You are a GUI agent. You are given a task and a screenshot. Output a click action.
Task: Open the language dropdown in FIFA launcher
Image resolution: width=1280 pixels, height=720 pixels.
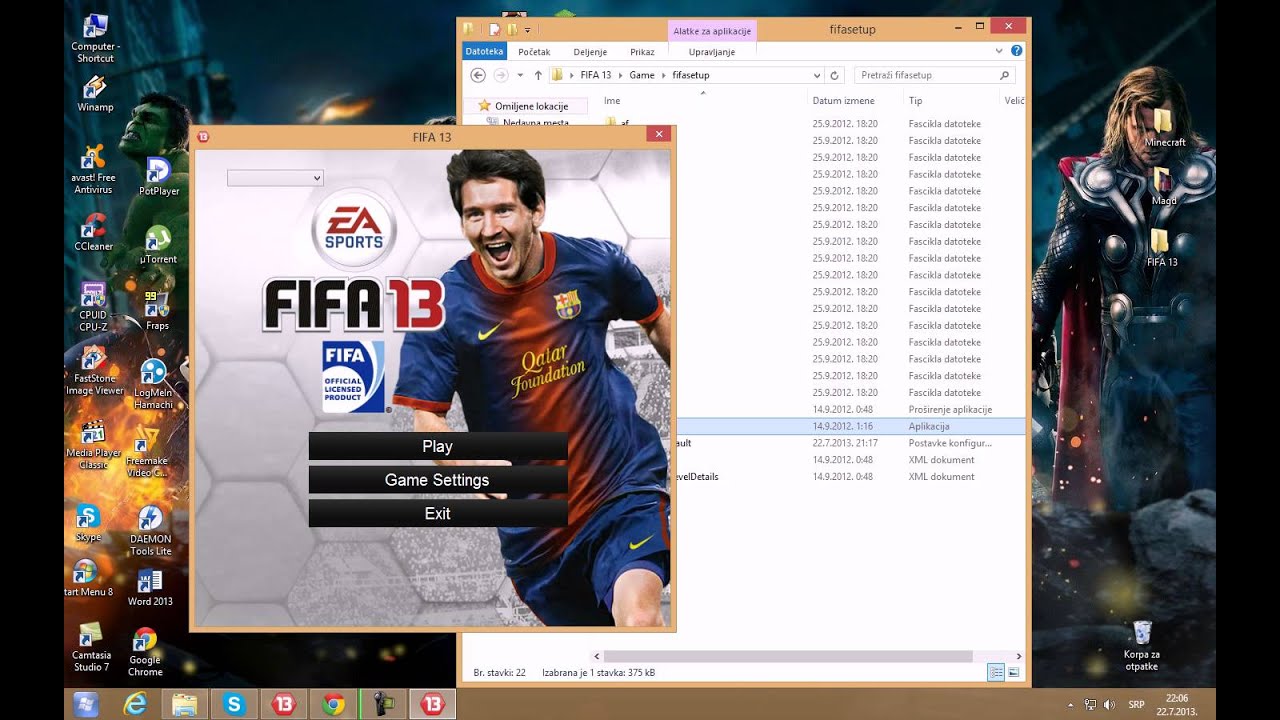[275, 178]
